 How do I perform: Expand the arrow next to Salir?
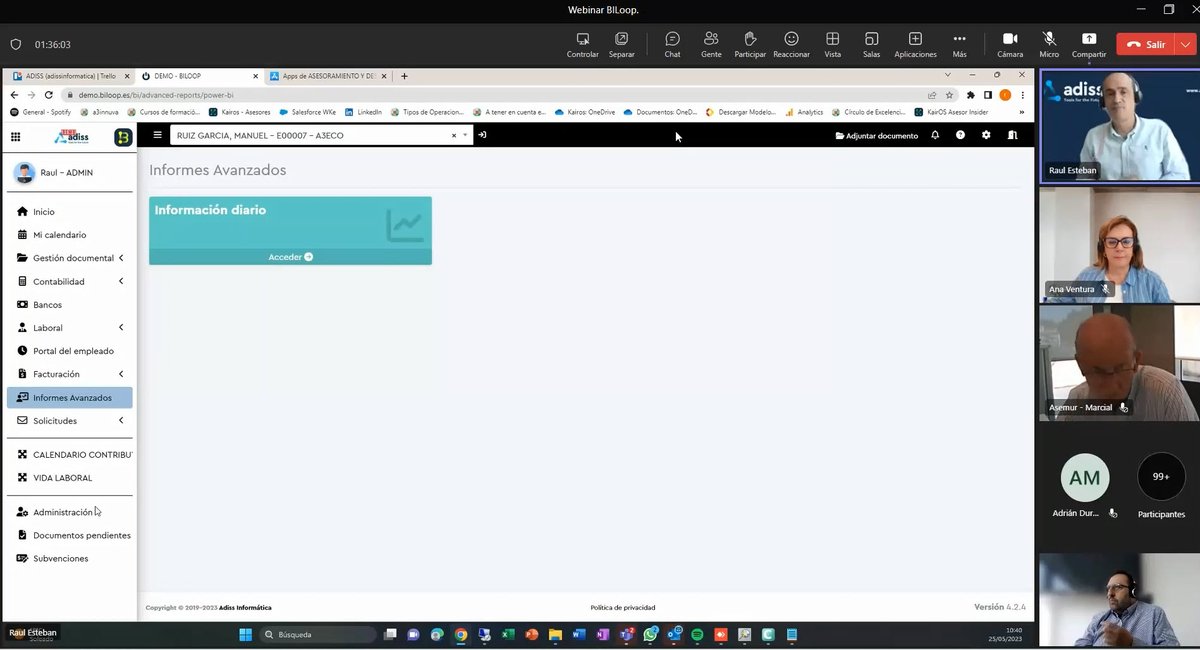tap(1185, 45)
